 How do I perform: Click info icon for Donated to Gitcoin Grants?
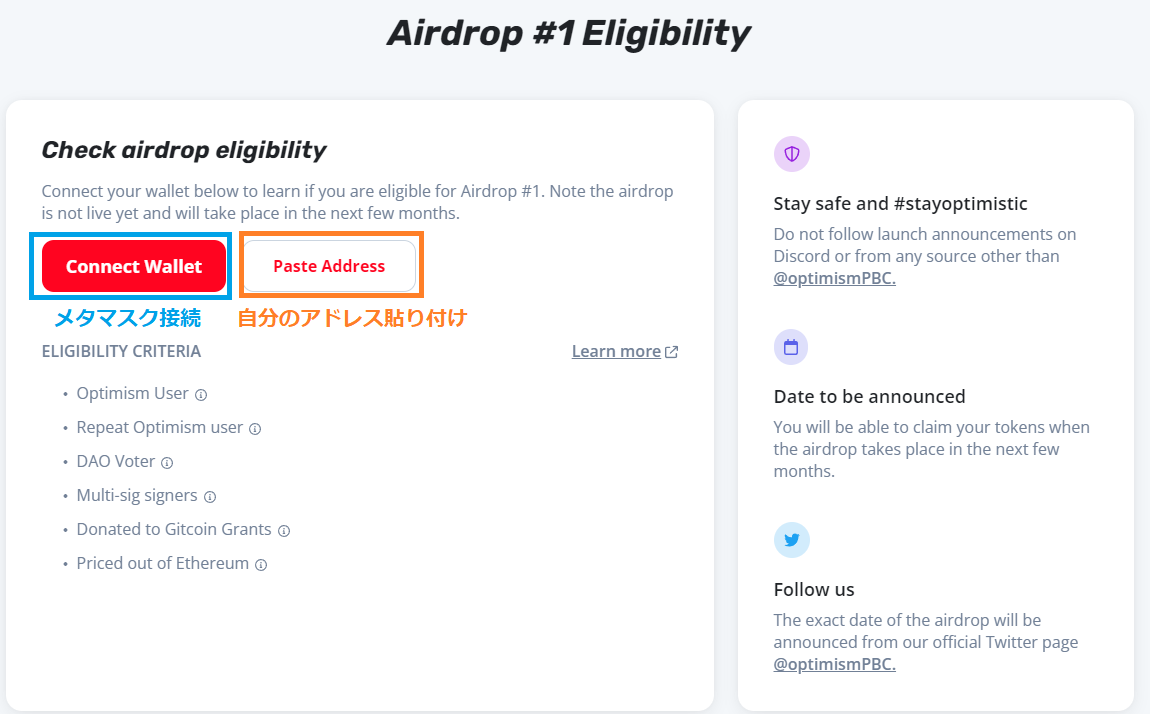pos(284,531)
